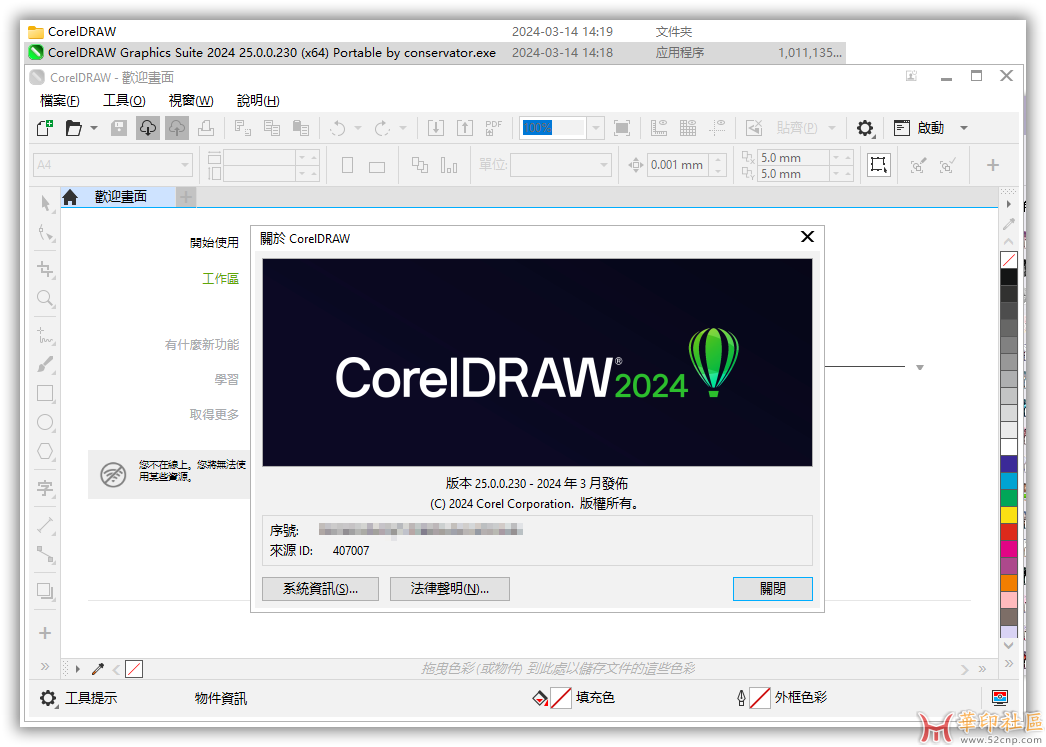Open the 取得更多 welcome link
1046x747 pixels.
(x=214, y=415)
